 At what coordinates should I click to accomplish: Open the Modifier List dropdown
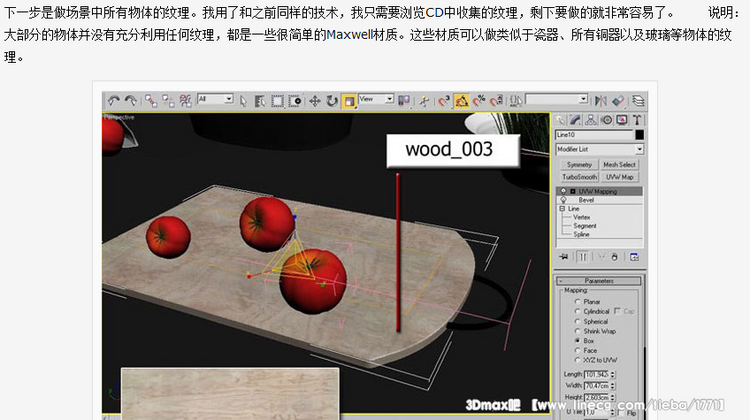coord(599,149)
